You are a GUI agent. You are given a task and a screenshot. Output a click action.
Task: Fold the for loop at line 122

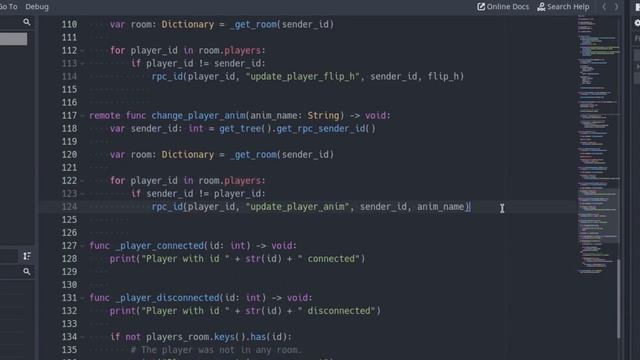(x=82, y=181)
